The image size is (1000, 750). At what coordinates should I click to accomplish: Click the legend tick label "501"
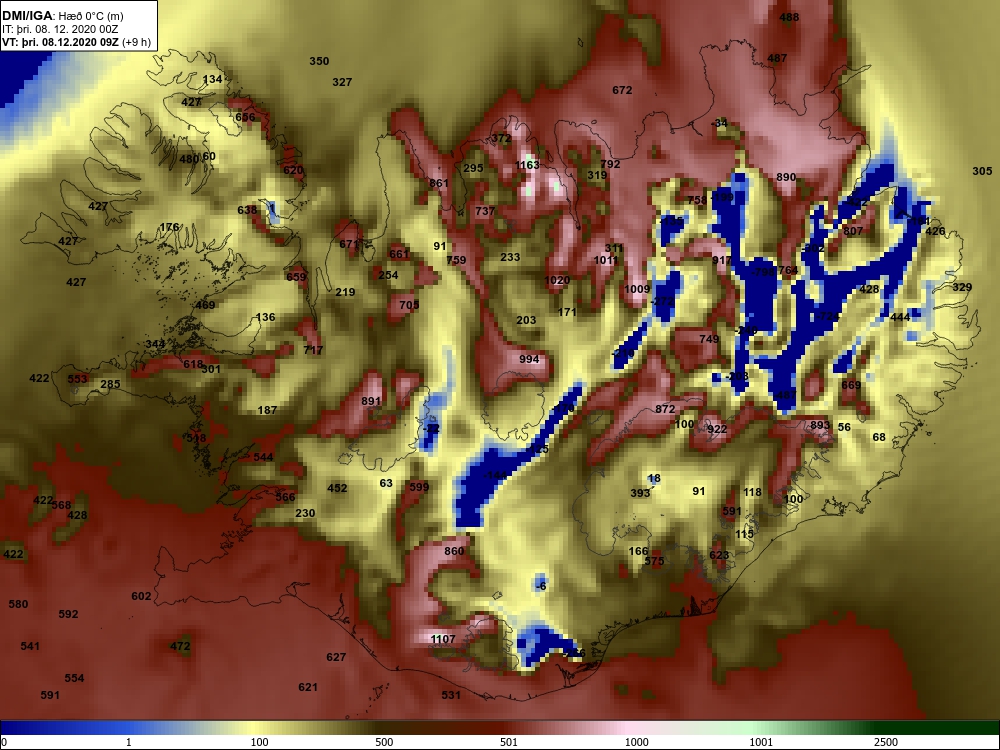point(509,742)
